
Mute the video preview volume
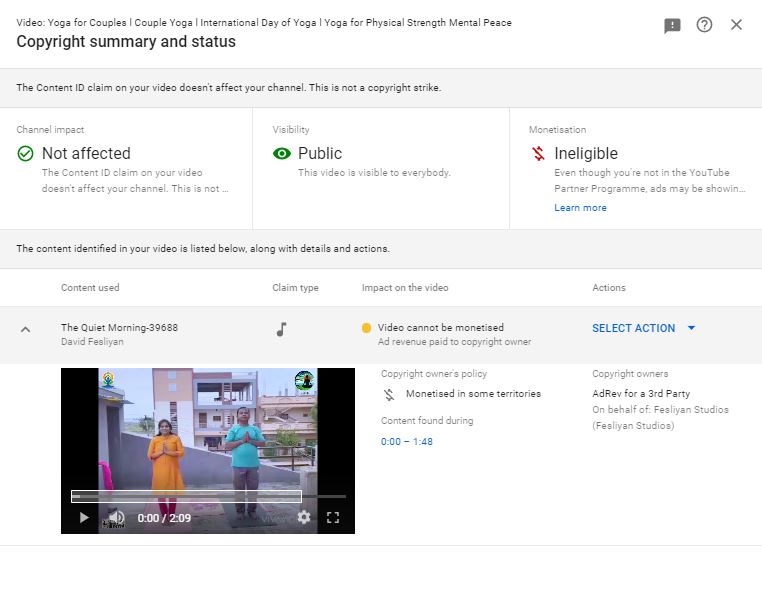(x=116, y=518)
